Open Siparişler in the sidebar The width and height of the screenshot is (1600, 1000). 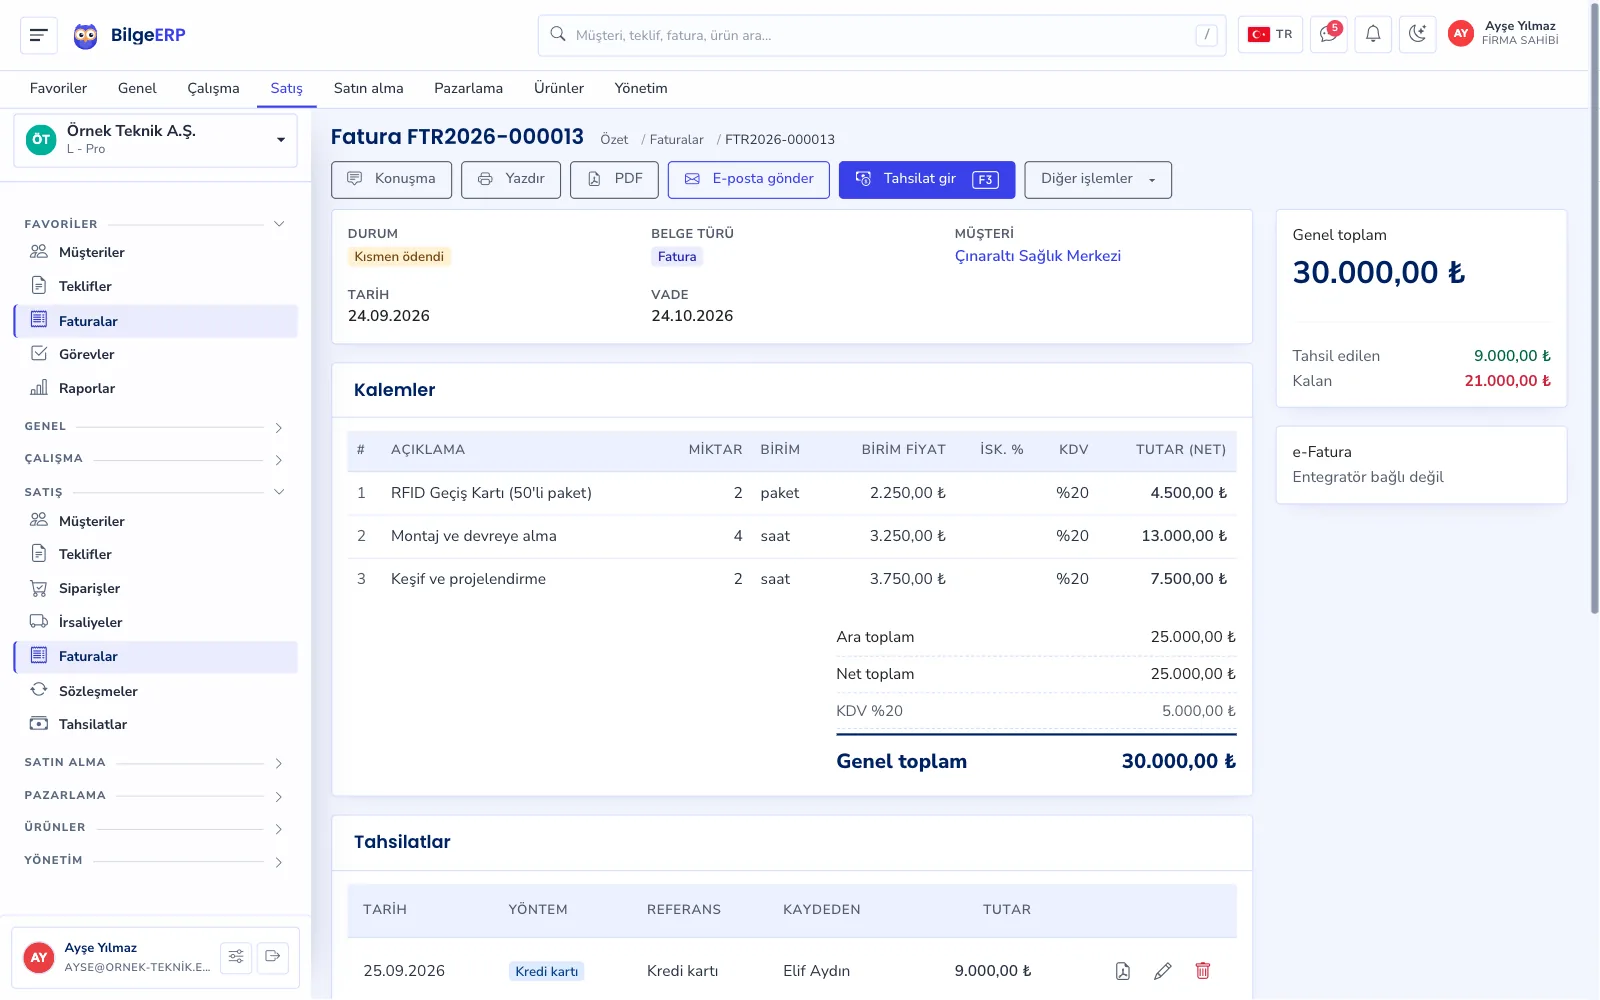pos(156,588)
